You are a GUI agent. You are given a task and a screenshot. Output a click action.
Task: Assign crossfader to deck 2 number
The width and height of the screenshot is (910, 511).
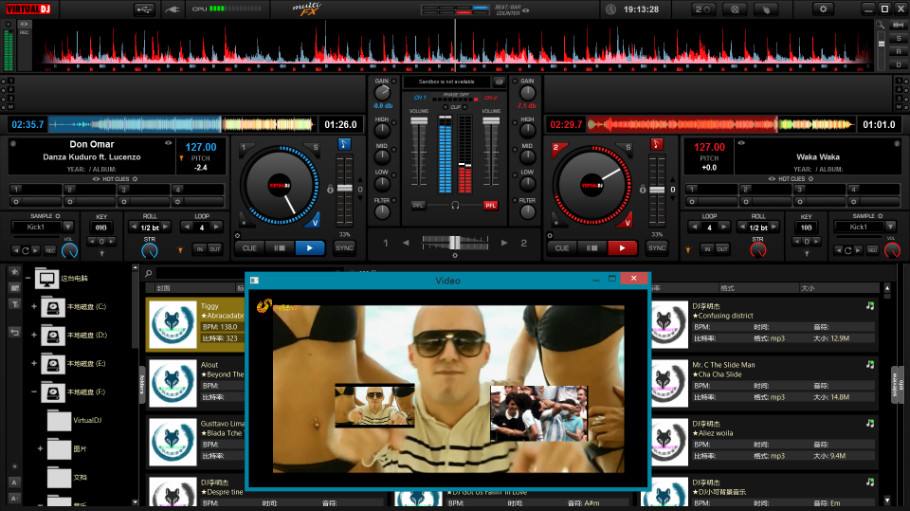click(523, 243)
